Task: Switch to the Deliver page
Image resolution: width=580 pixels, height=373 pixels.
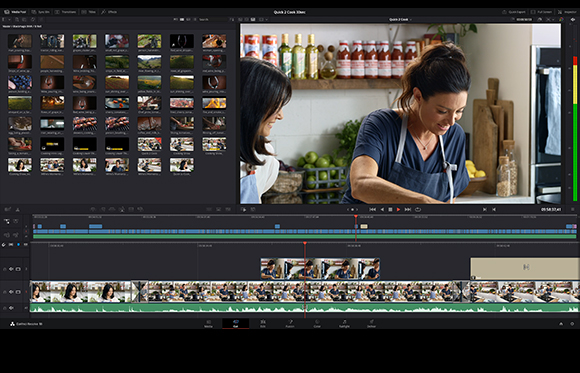Action: tap(371, 323)
